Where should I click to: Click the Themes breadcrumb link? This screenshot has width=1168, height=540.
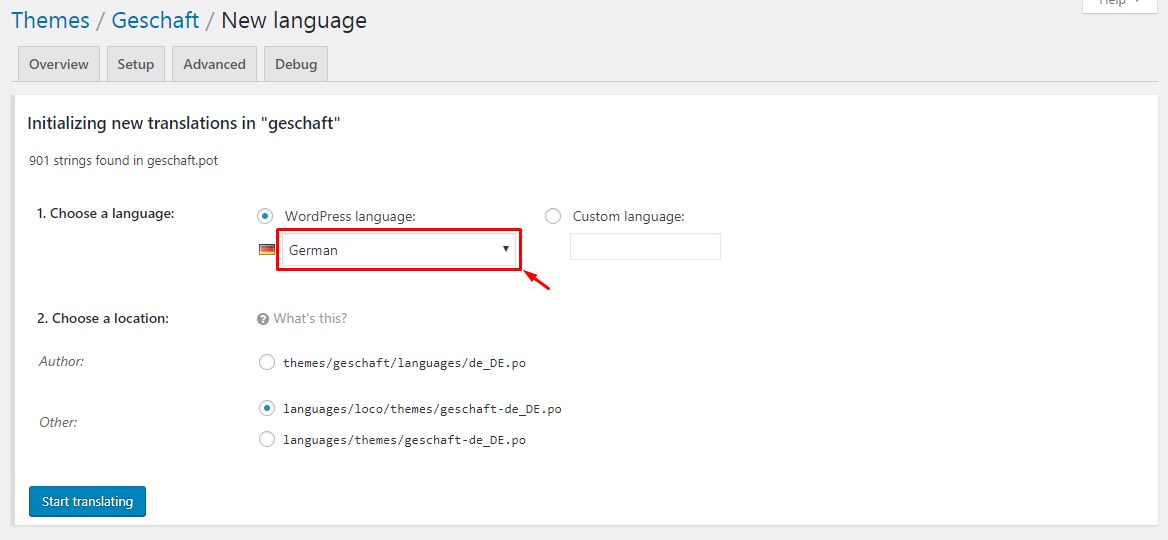pos(51,20)
